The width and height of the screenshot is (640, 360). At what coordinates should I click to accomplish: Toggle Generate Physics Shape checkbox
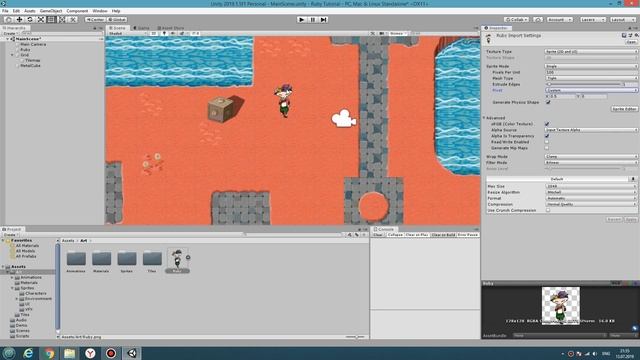click(x=548, y=102)
